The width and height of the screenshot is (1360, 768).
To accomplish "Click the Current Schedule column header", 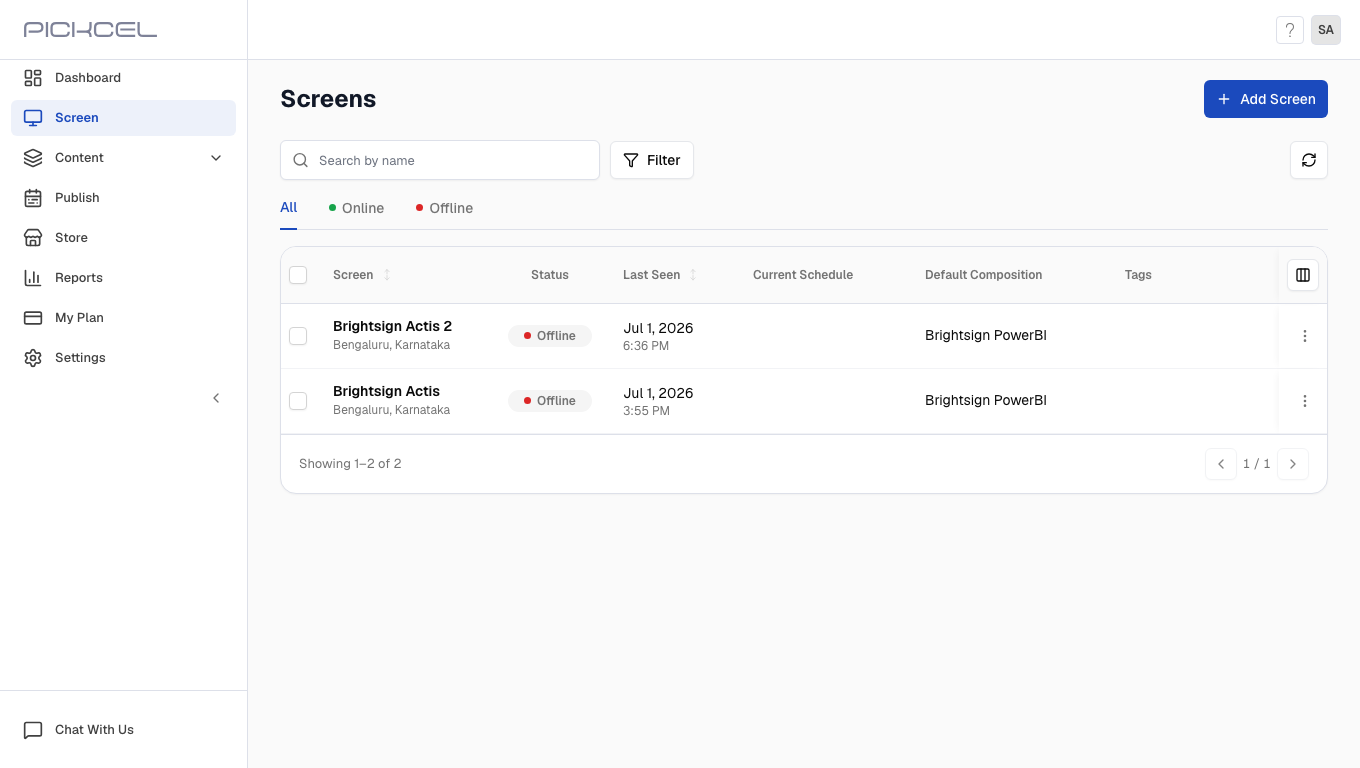I will (x=803, y=275).
